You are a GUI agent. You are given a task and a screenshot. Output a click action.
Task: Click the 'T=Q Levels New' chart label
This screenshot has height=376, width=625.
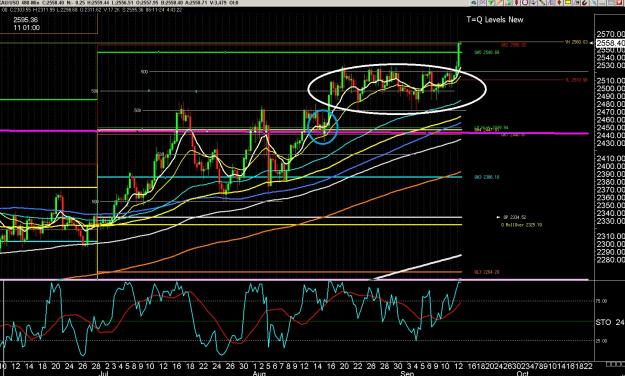tap(495, 20)
